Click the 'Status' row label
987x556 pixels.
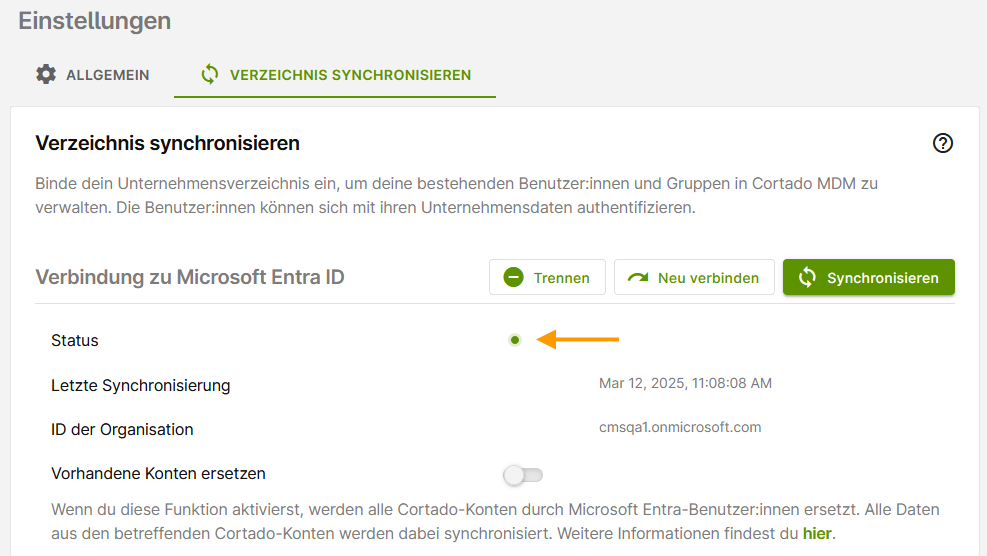(x=75, y=341)
